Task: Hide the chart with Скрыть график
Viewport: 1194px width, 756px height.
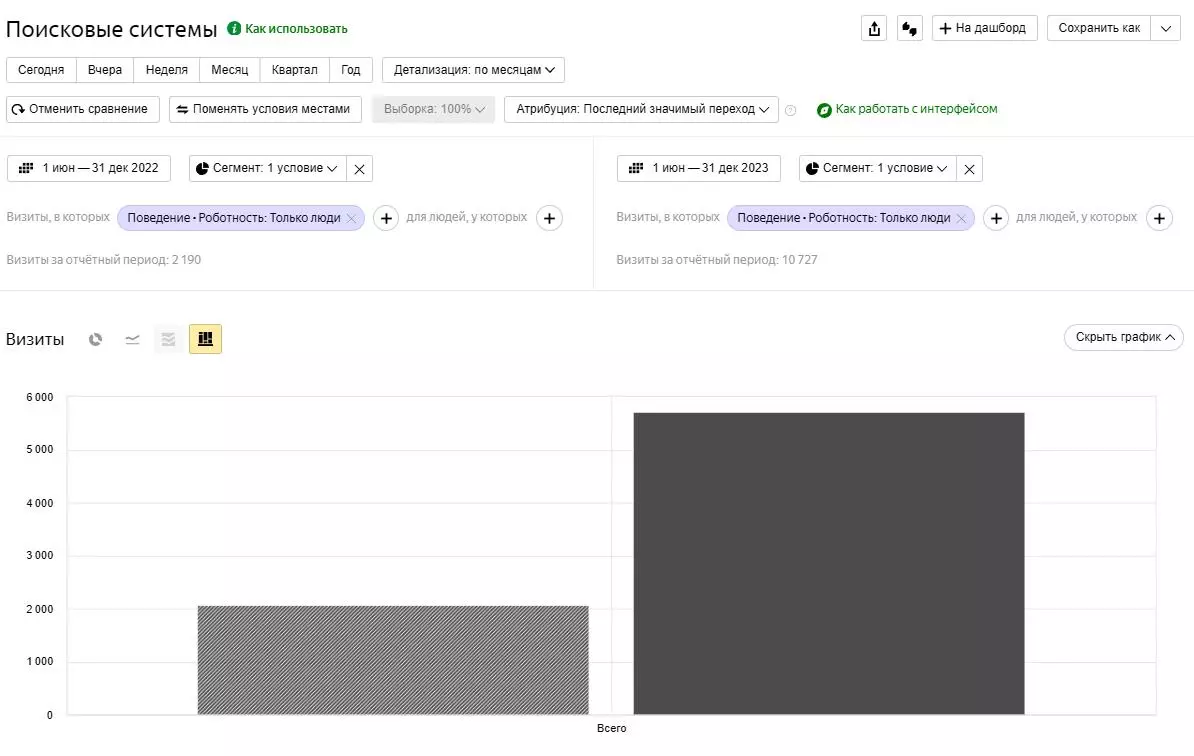Action: [x=1123, y=338]
